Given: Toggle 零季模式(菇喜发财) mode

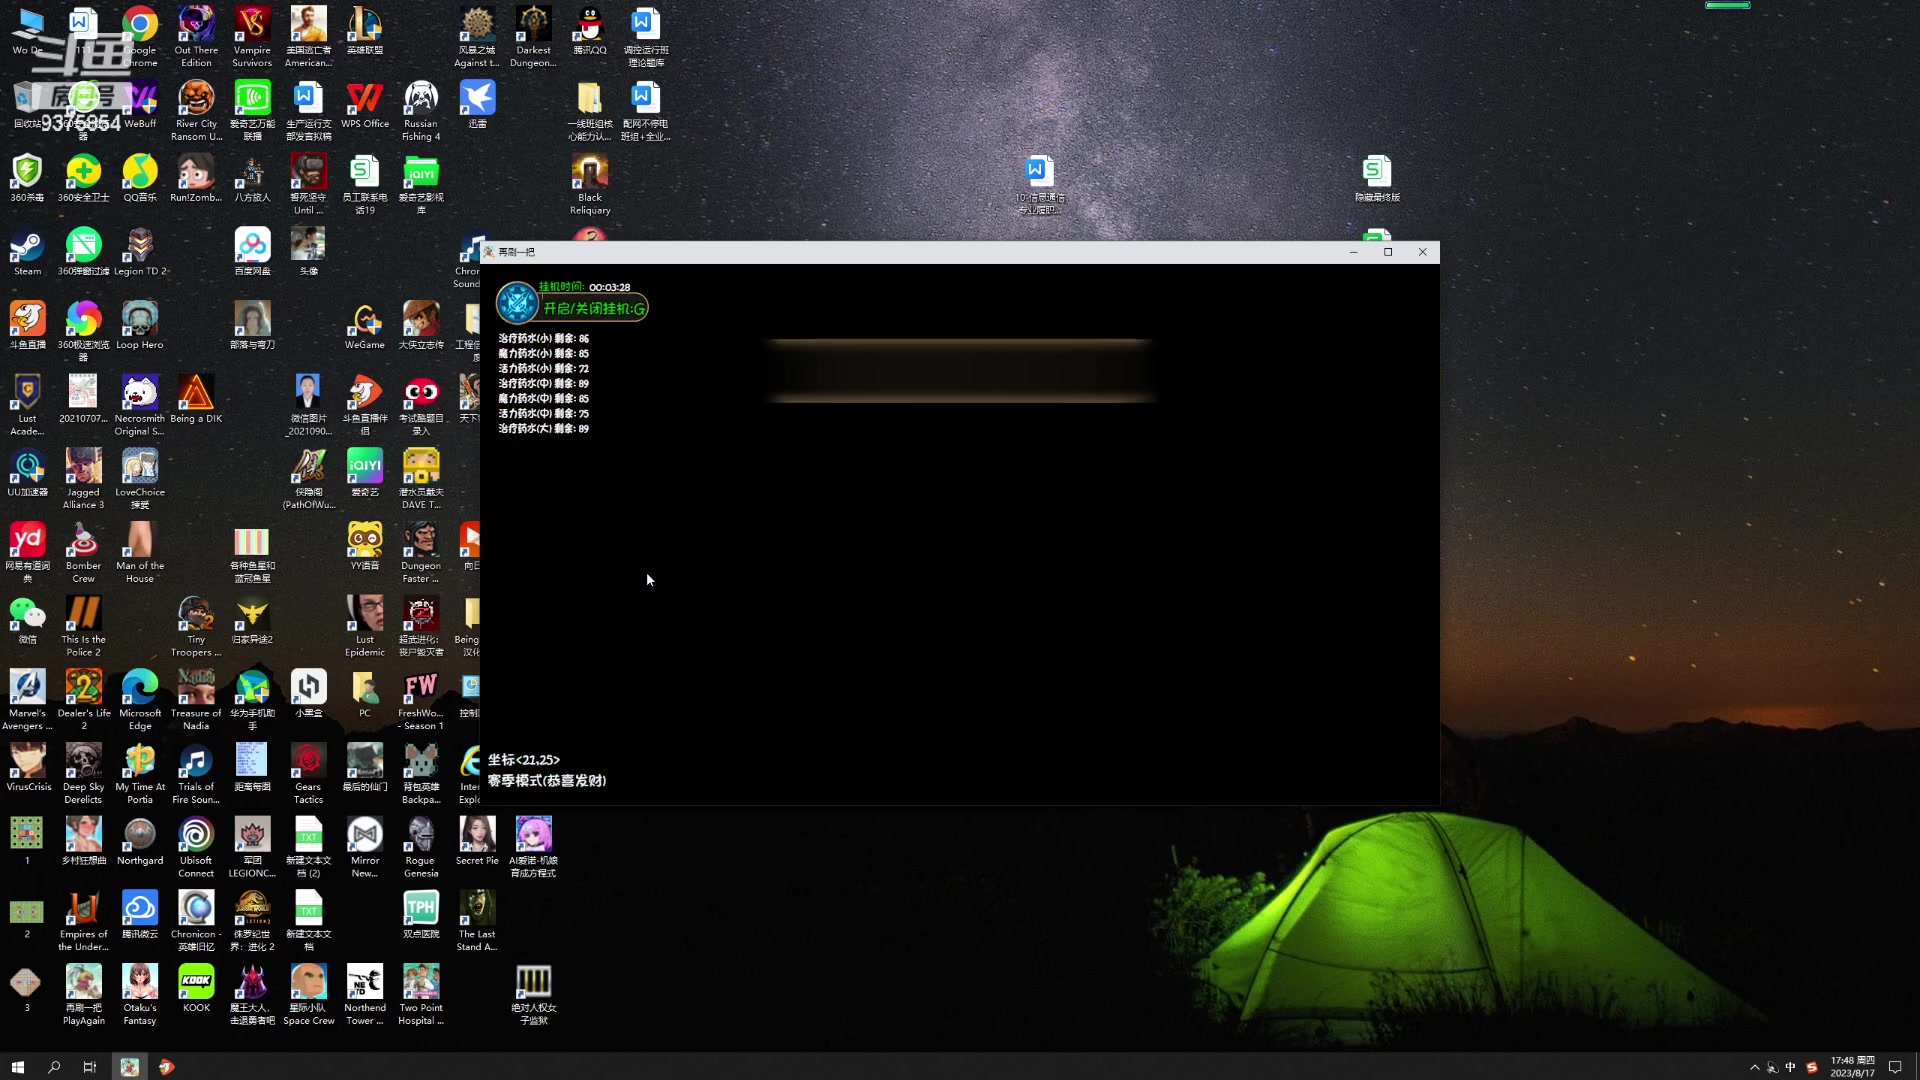Looking at the screenshot, I should point(546,779).
